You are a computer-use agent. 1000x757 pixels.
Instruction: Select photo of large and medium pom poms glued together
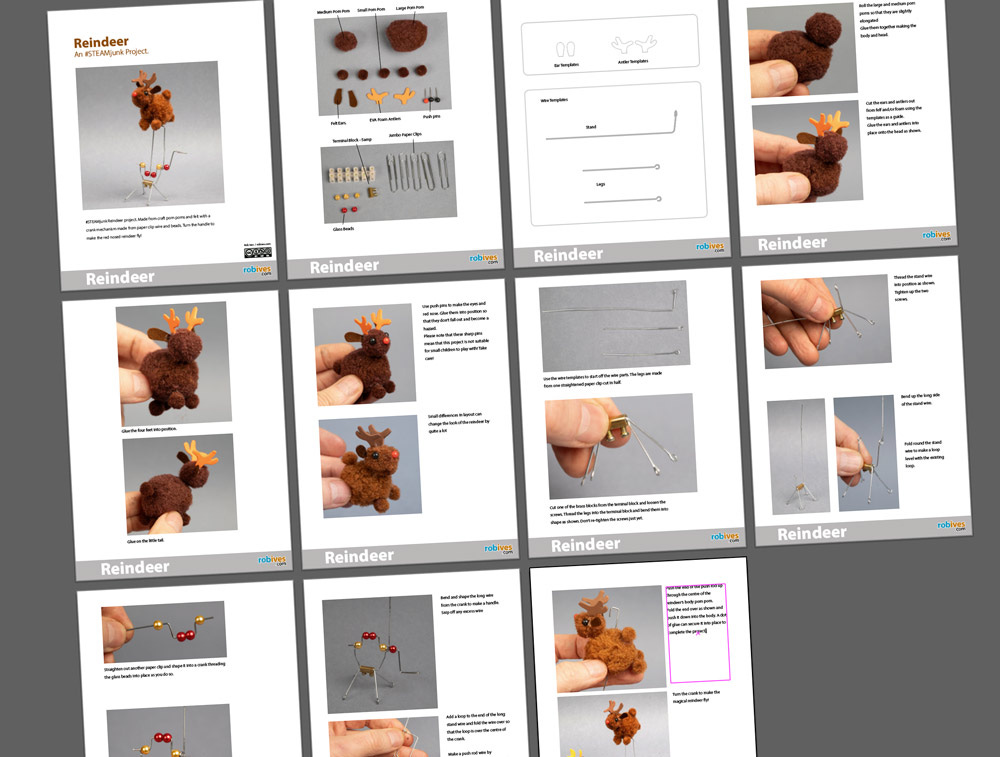[802, 50]
